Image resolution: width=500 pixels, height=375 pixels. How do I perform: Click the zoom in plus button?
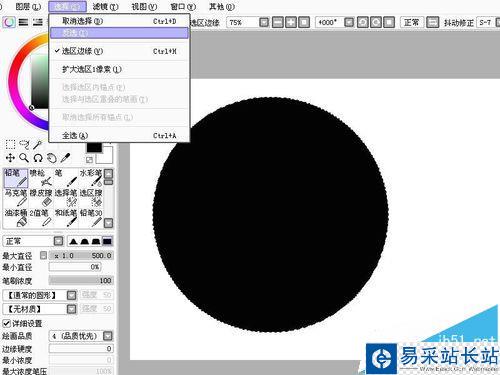tap(291, 22)
